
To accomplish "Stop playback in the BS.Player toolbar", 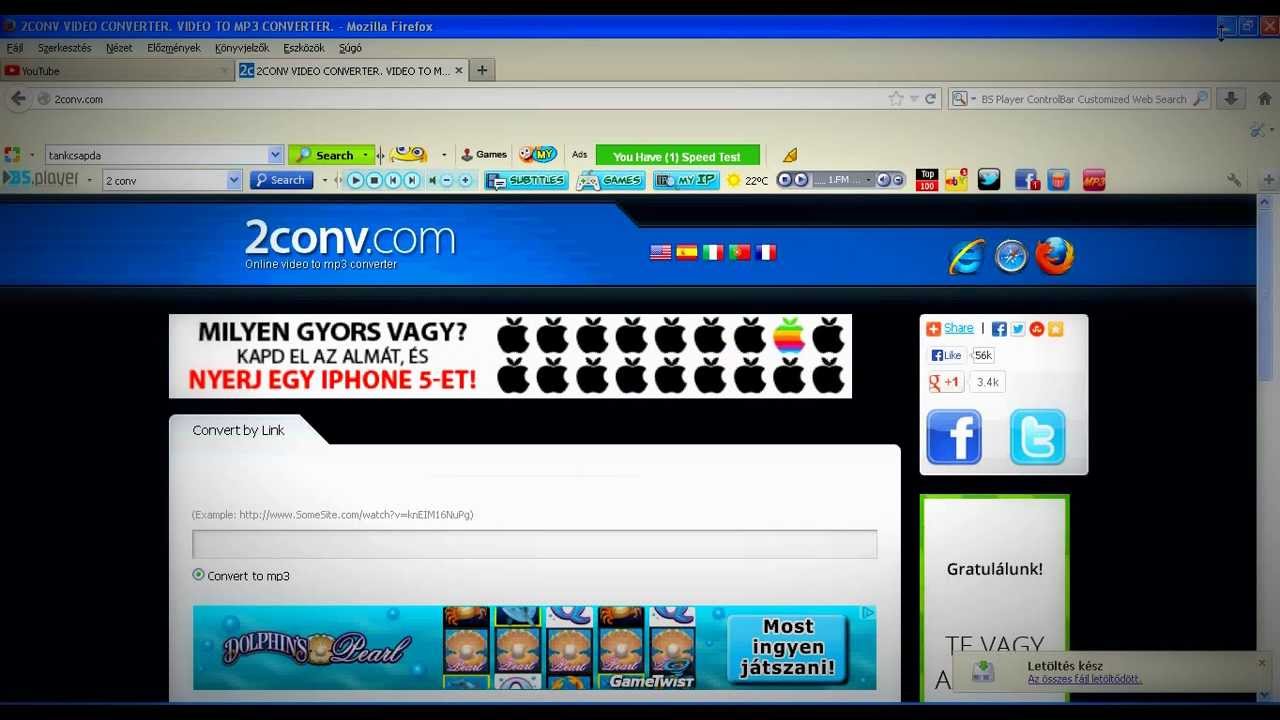I will pos(374,180).
